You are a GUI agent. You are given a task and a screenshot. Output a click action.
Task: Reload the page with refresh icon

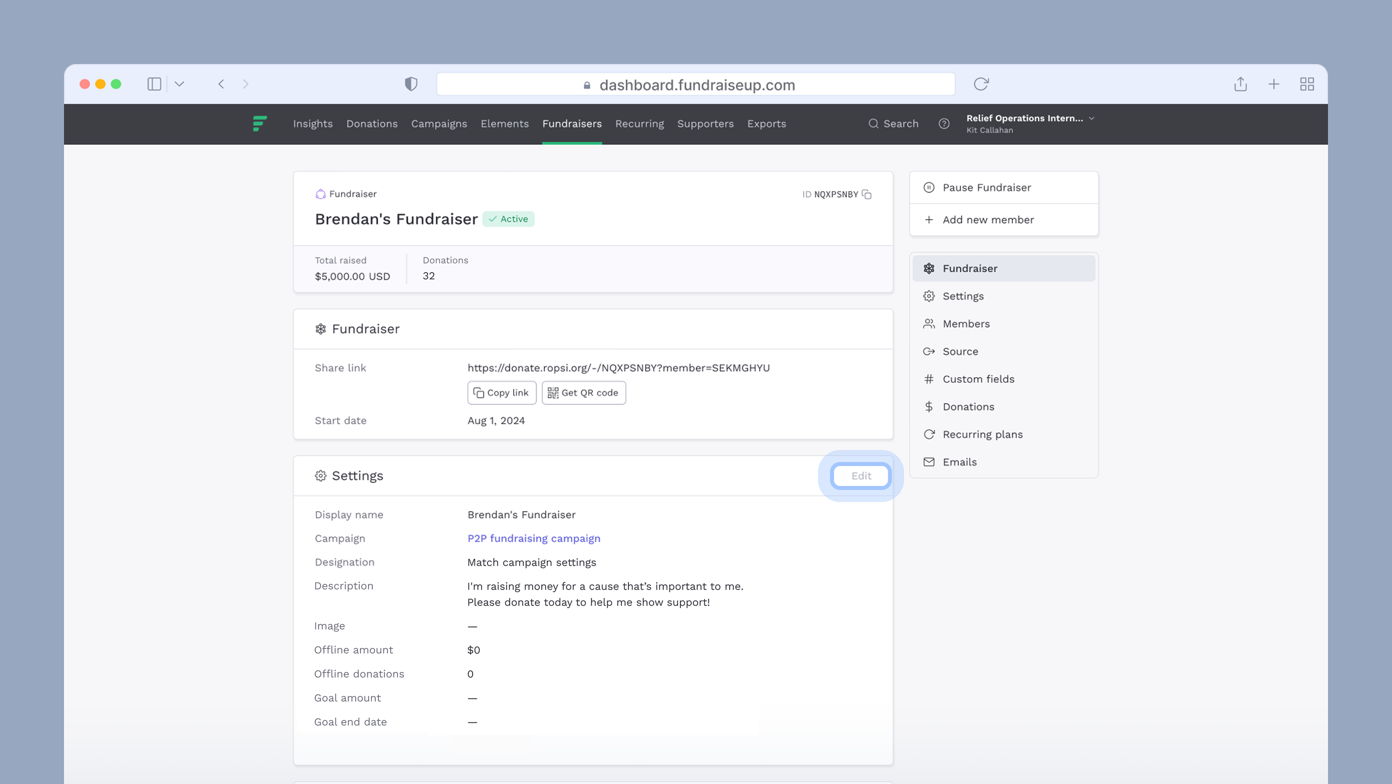pyautogui.click(x=981, y=84)
